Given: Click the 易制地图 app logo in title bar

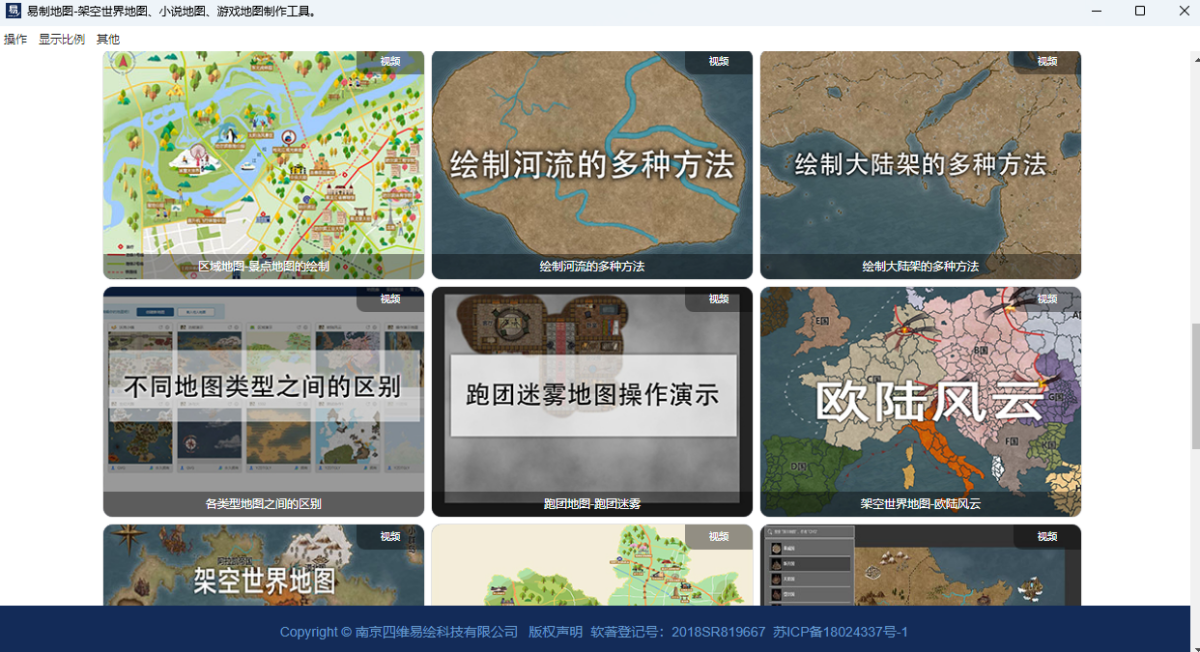Looking at the screenshot, I should point(13,12).
